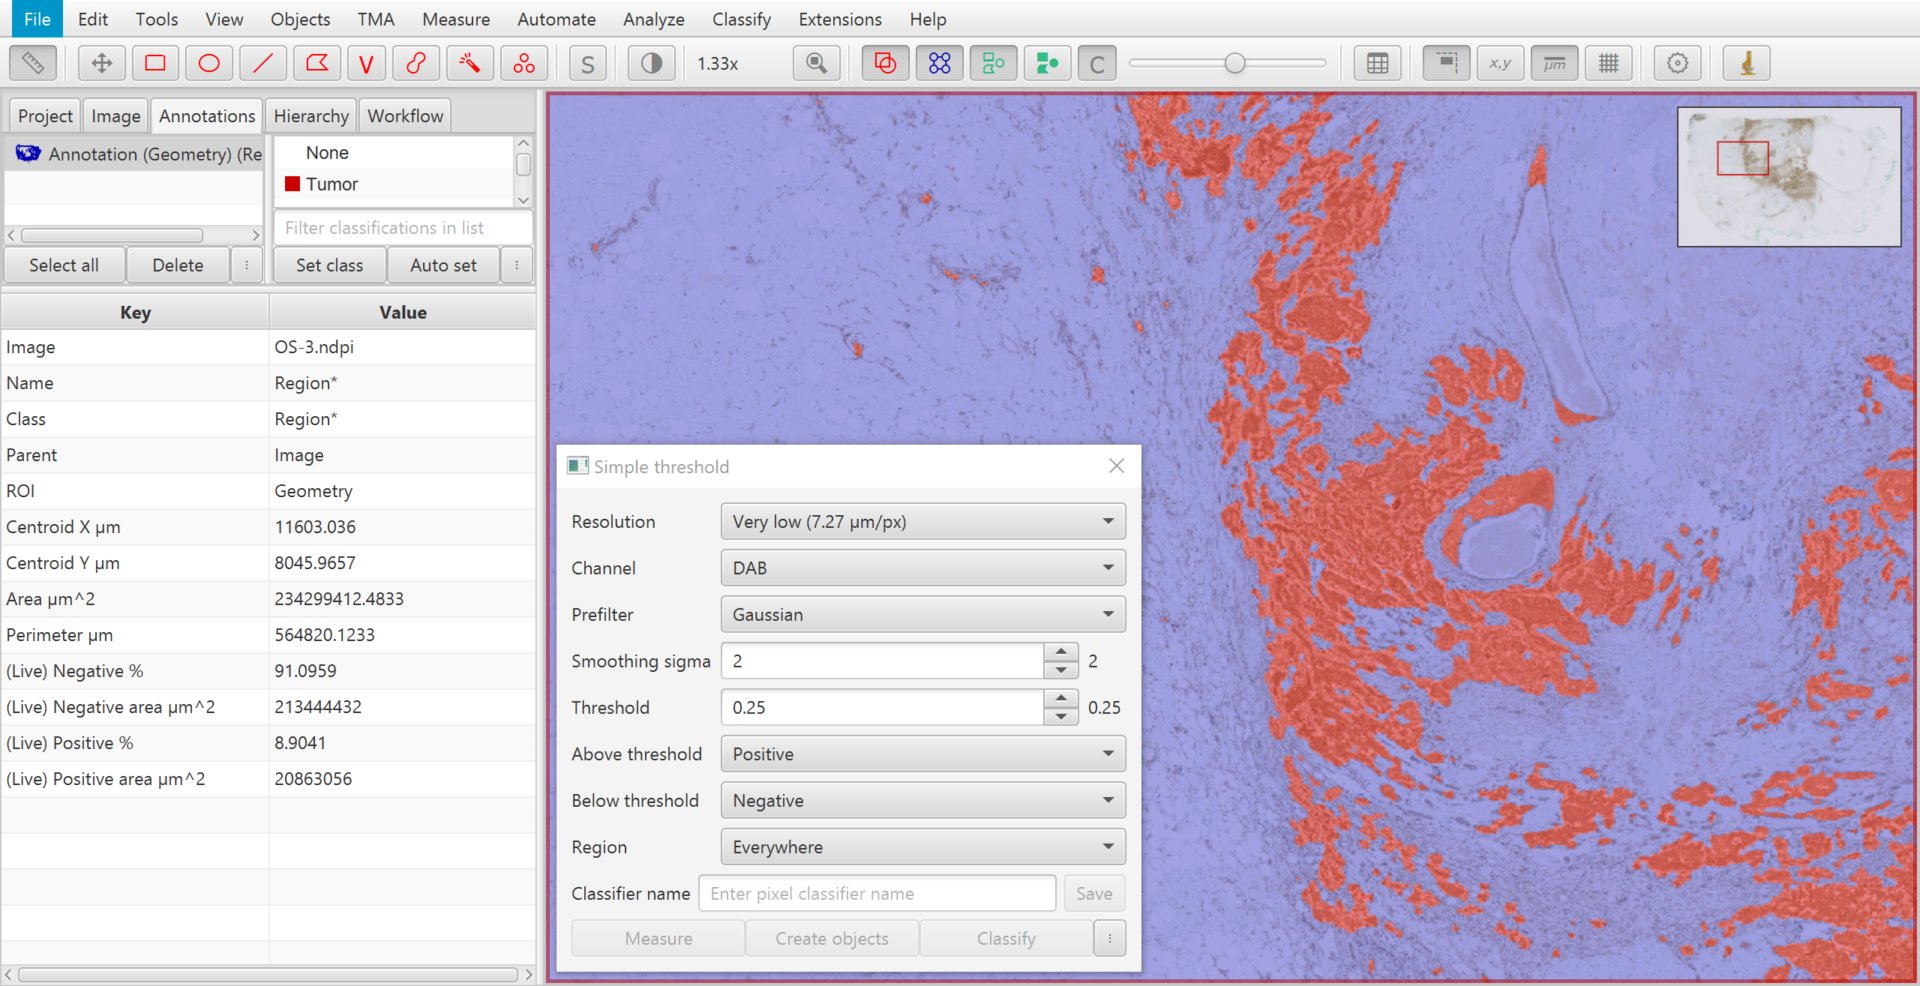Open the Resolution dropdown
Image resolution: width=1920 pixels, height=986 pixels.
(x=923, y=521)
